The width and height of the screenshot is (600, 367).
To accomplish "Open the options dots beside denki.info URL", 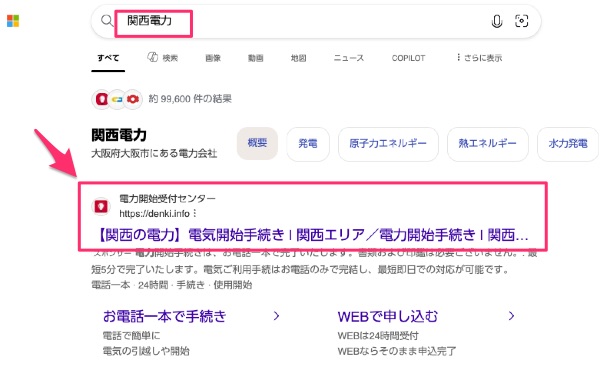I will tap(195, 213).
